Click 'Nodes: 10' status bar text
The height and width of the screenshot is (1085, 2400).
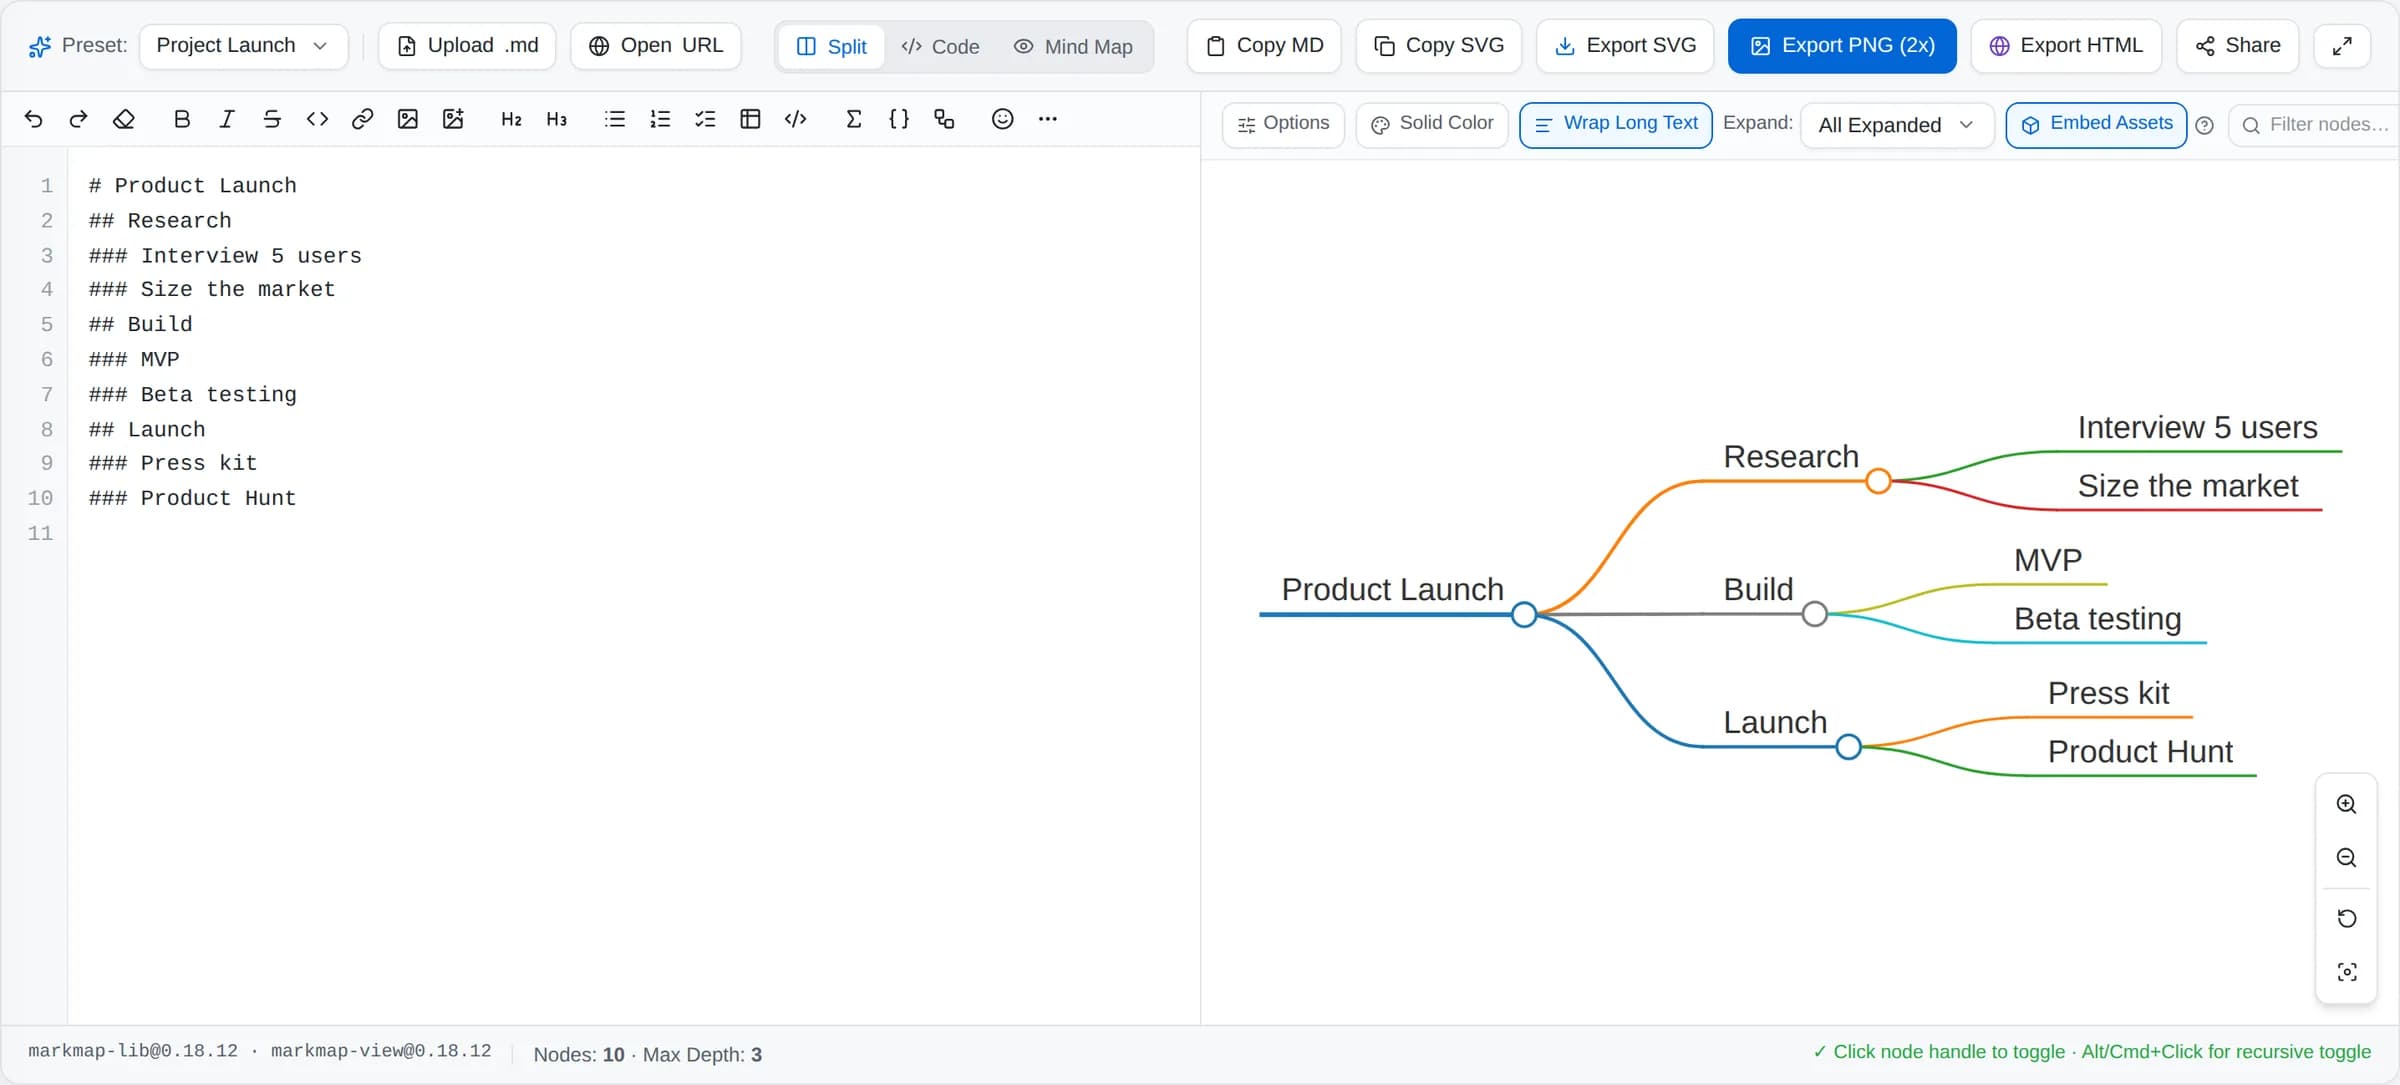579,1054
